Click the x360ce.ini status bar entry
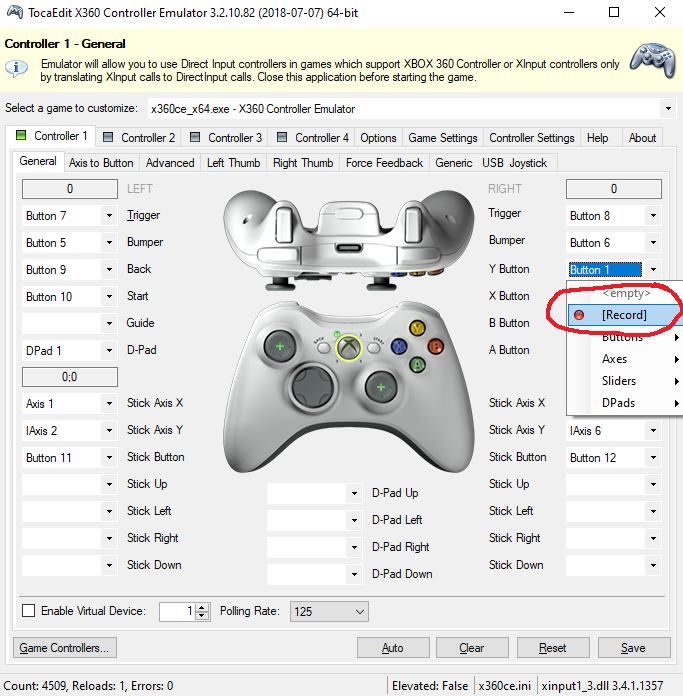683x696 pixels. point(505,686)
